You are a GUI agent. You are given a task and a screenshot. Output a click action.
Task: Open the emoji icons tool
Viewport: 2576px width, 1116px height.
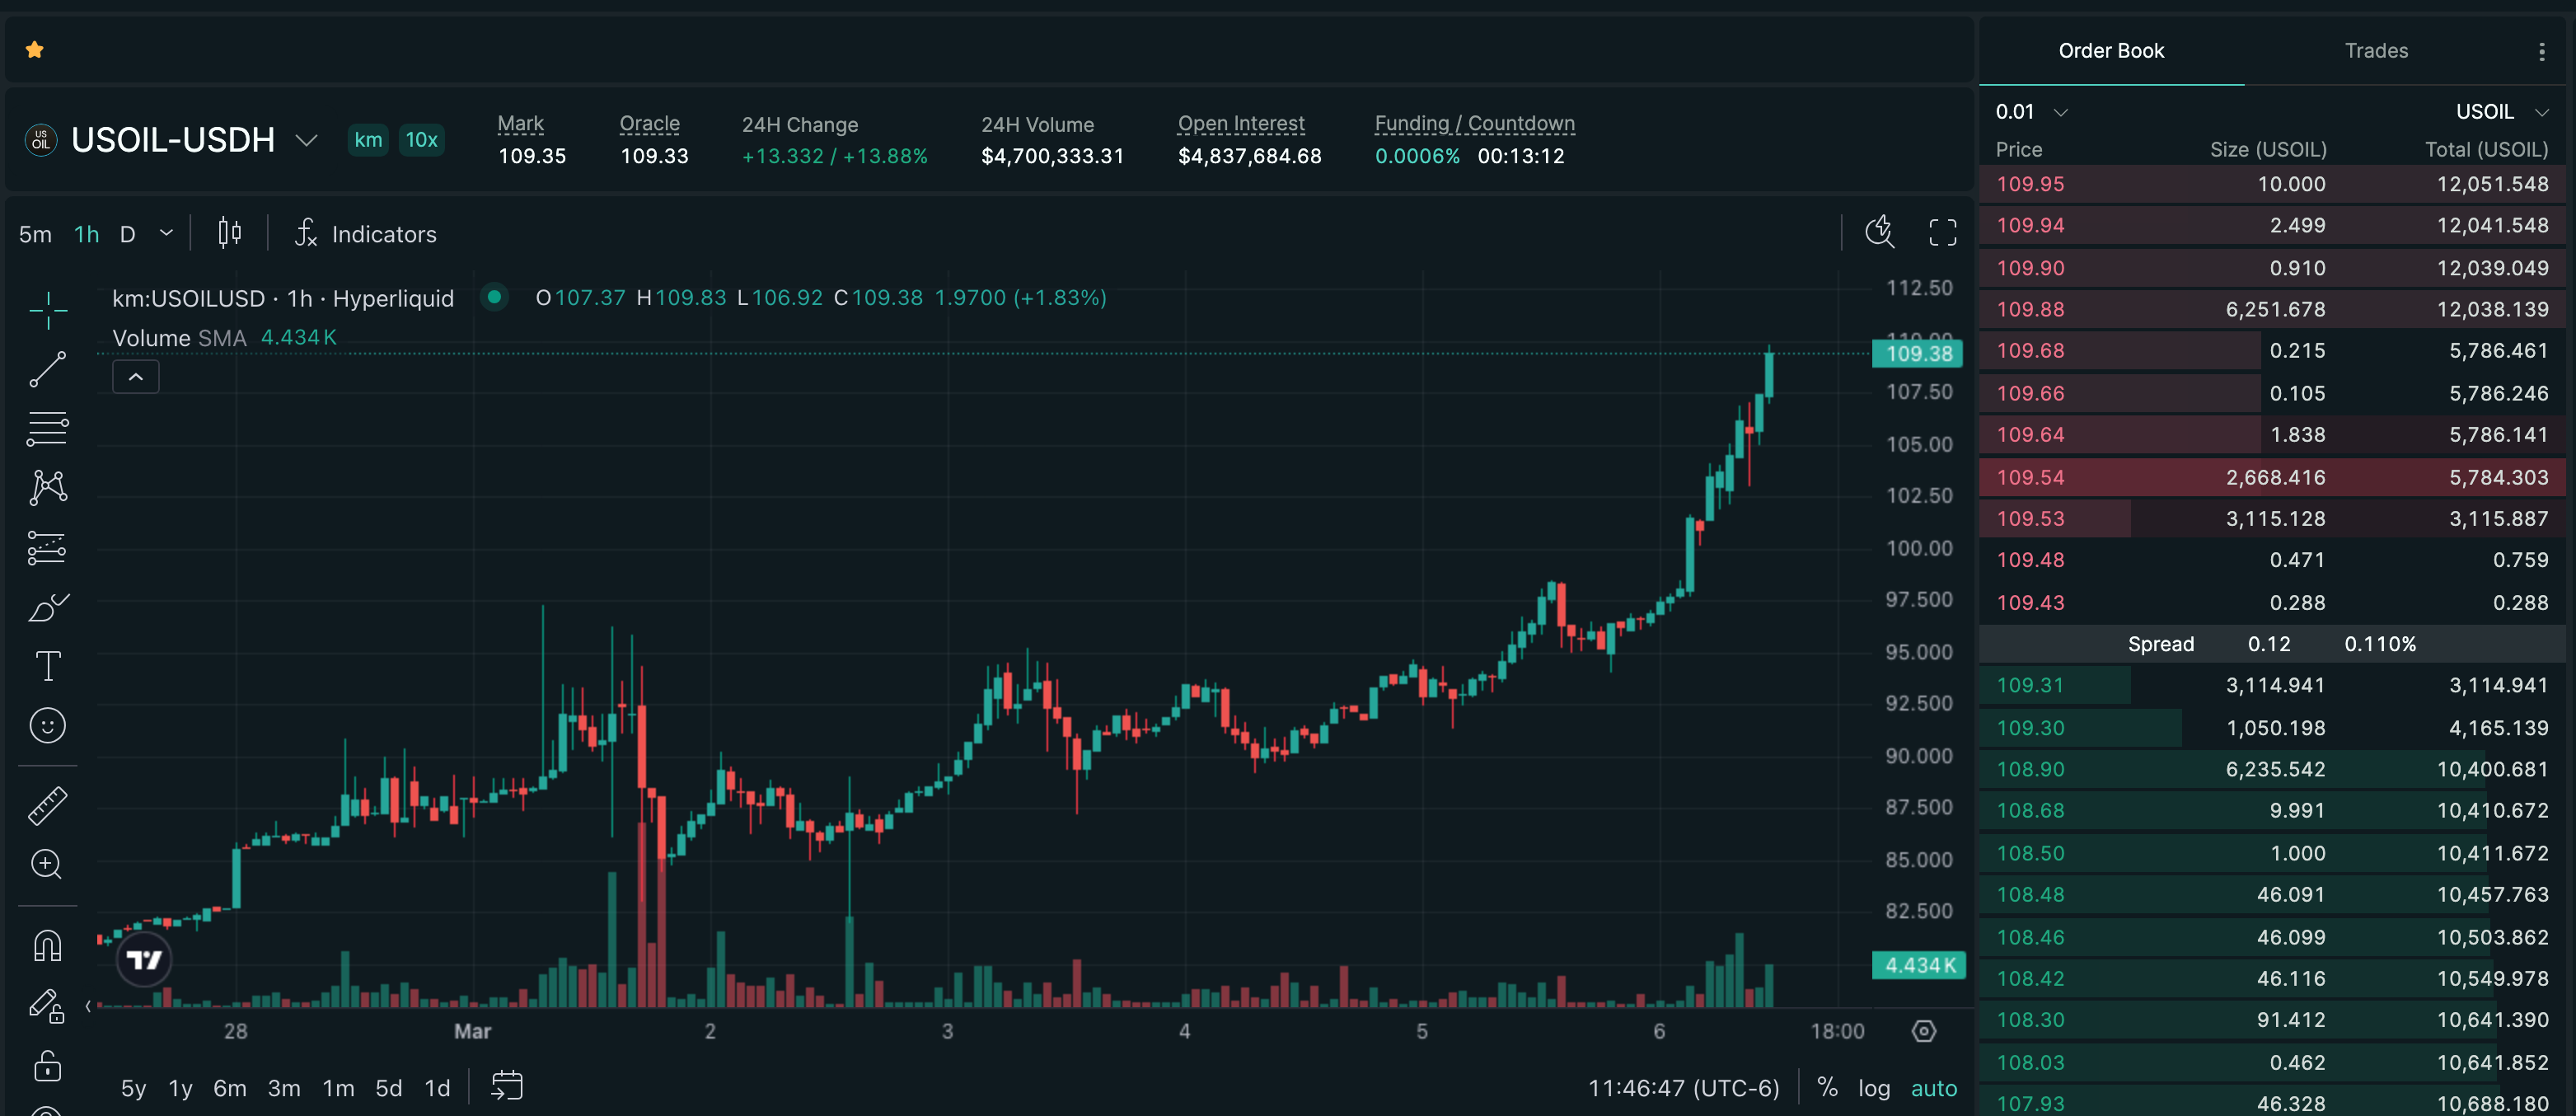click(x=47, y=726)
